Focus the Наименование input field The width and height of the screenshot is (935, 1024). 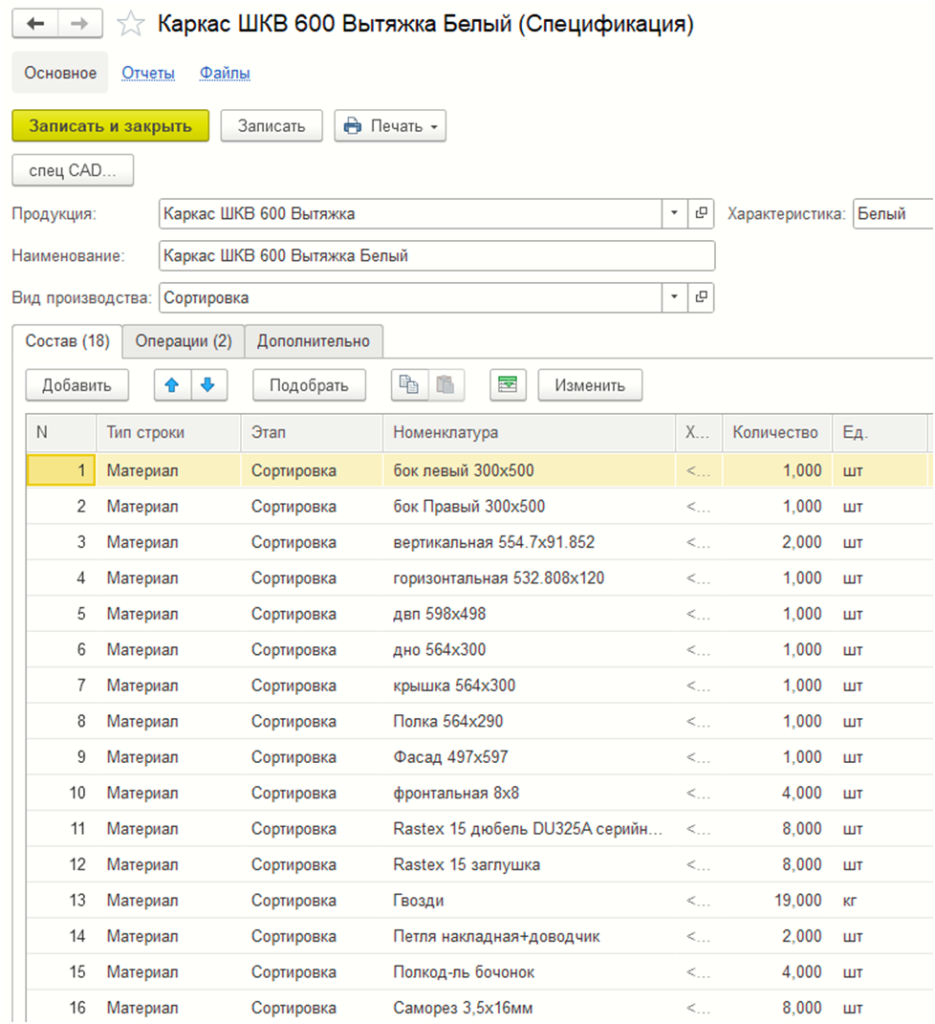point(437,255)
